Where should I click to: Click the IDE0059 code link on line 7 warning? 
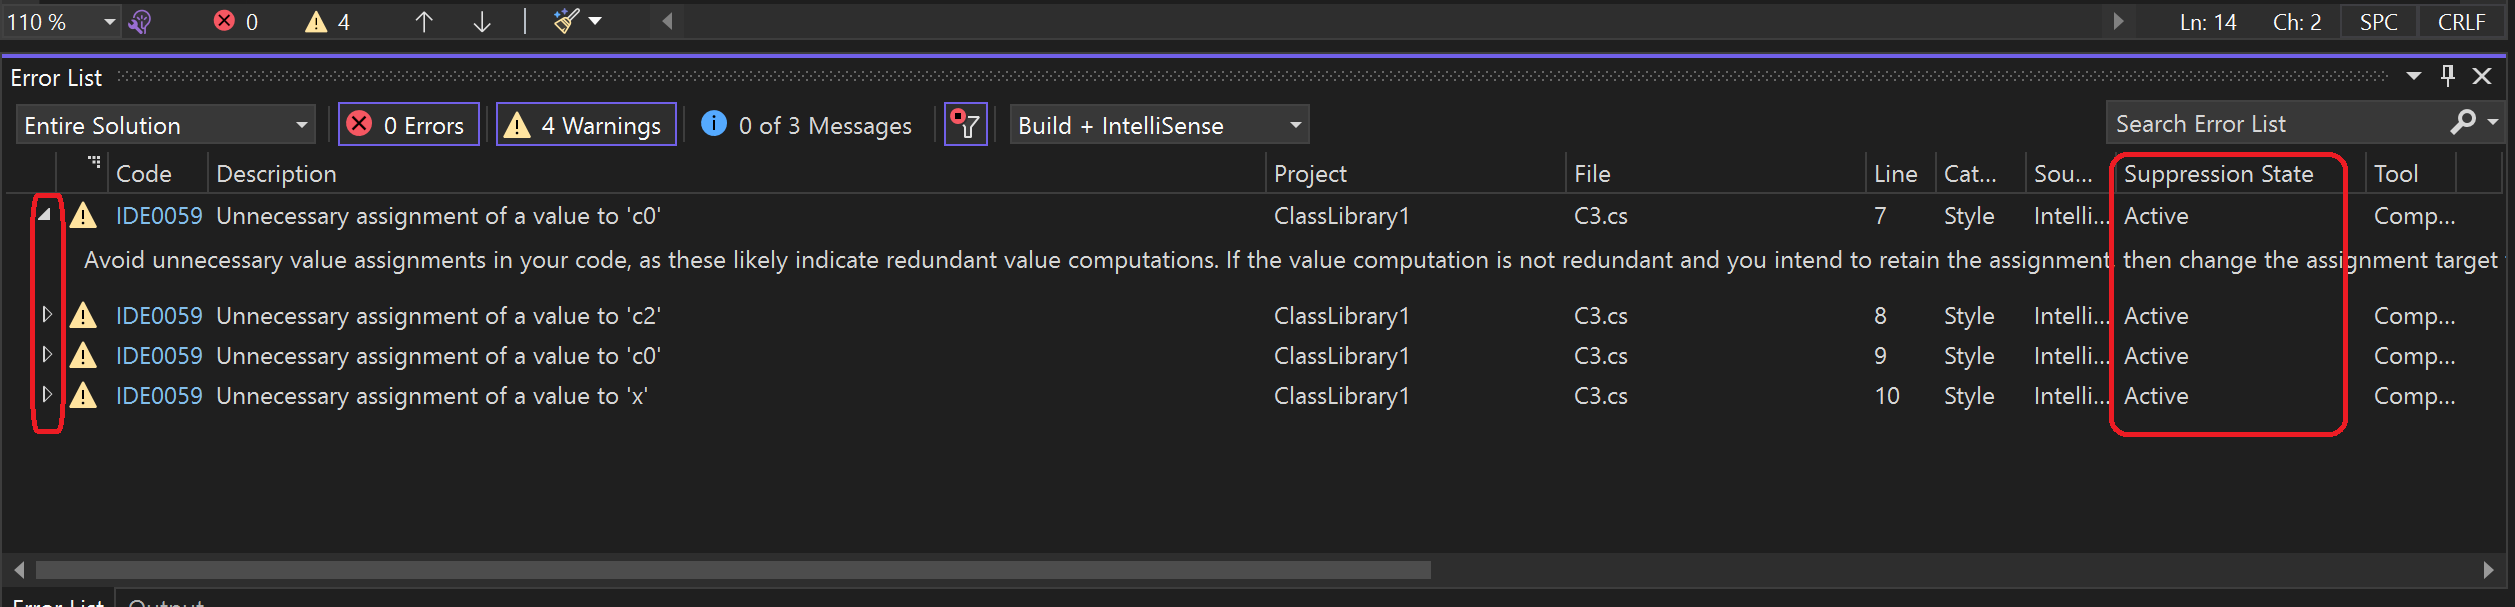pos(160,215)
